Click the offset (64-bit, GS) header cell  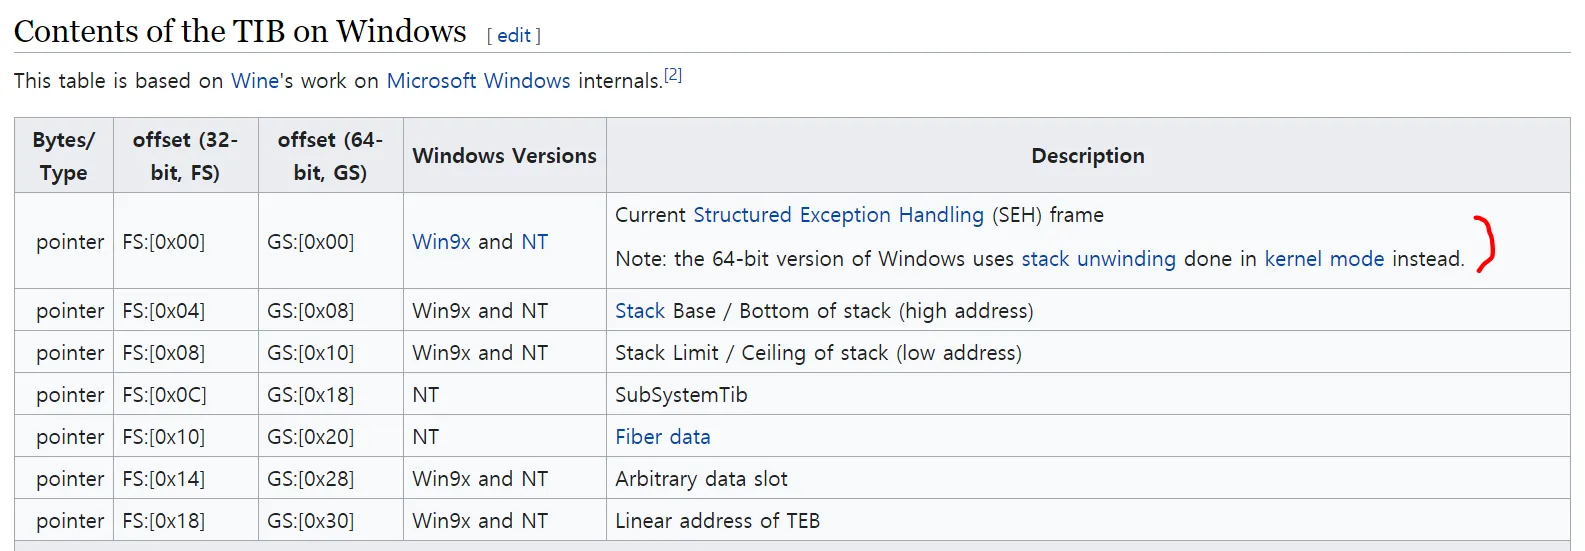tap(330, 156)
